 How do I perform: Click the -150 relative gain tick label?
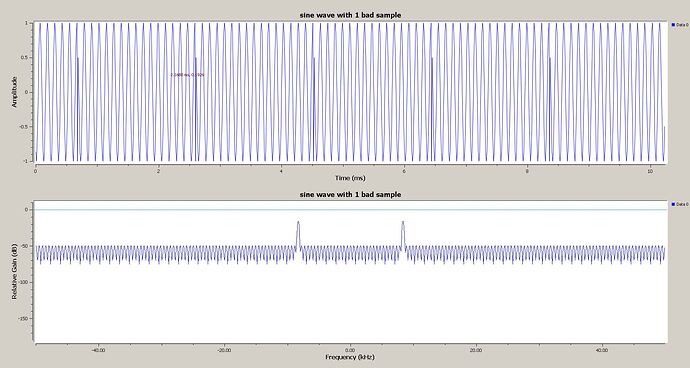(x=23, y=318)
